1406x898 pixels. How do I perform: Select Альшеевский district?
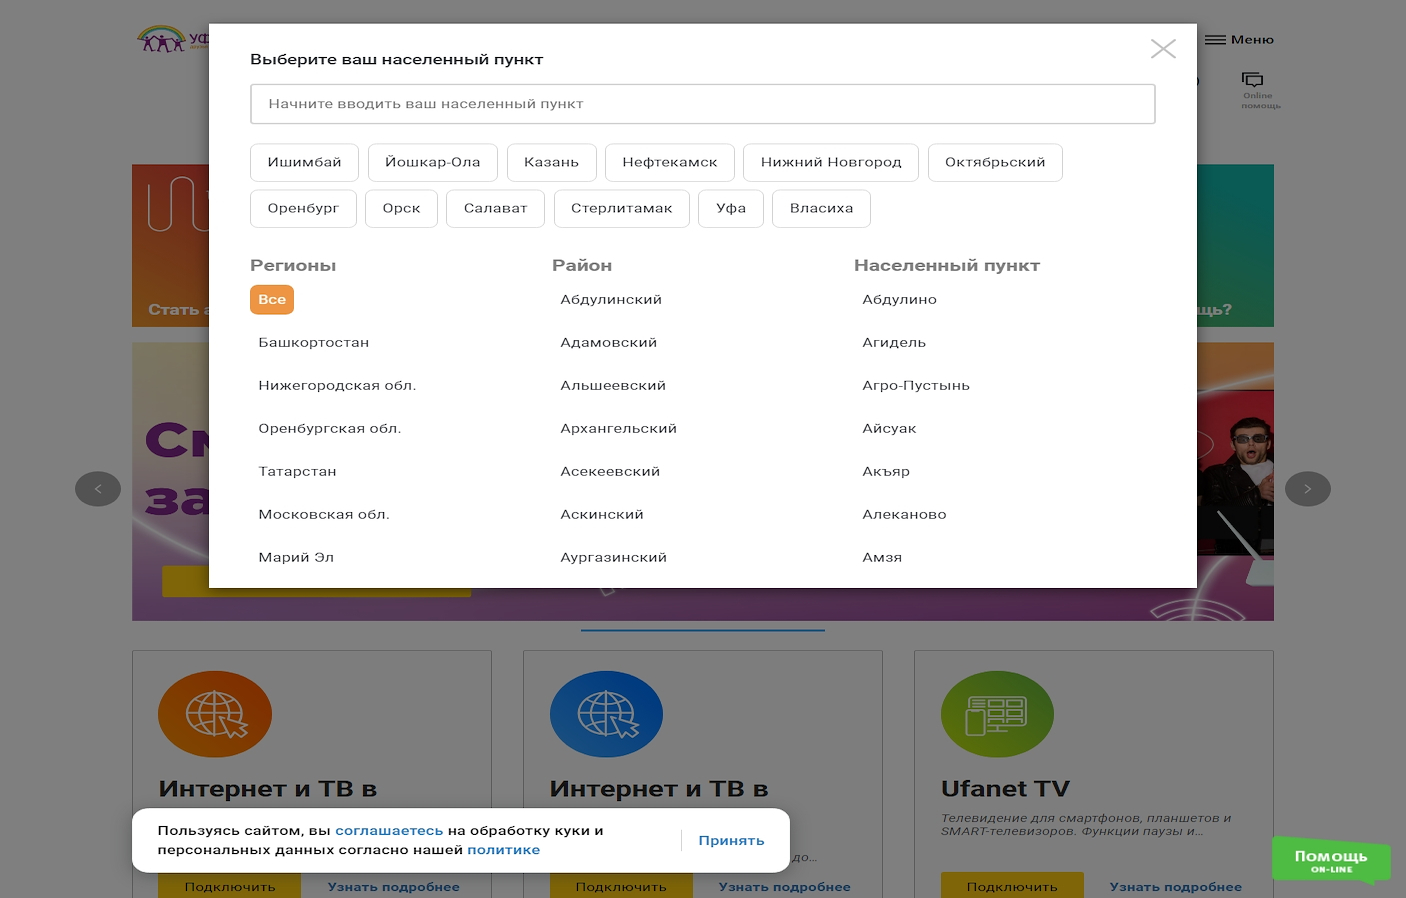coord(613,385)
